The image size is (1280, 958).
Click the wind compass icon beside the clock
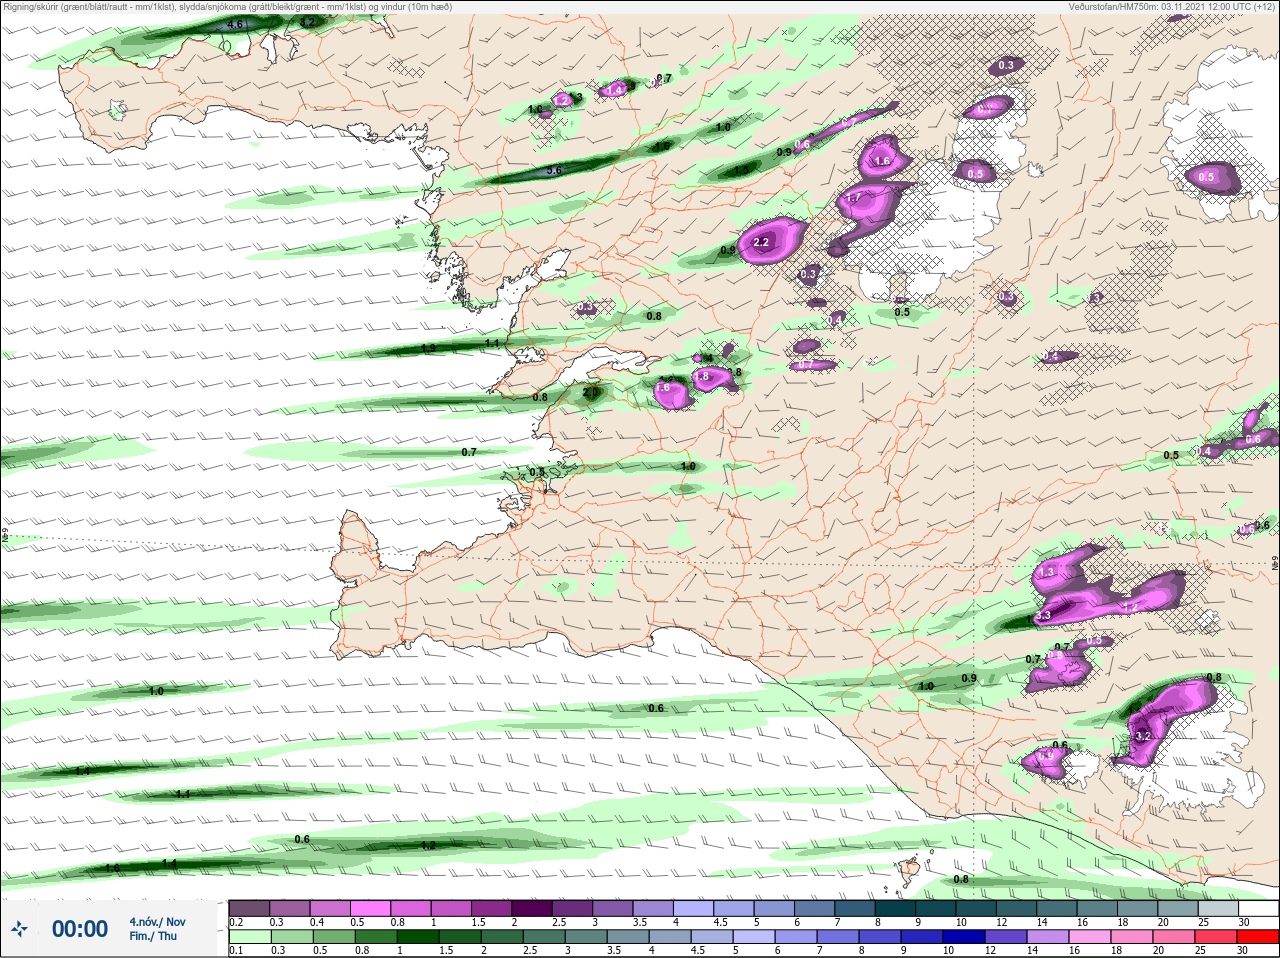click(19, 930)
